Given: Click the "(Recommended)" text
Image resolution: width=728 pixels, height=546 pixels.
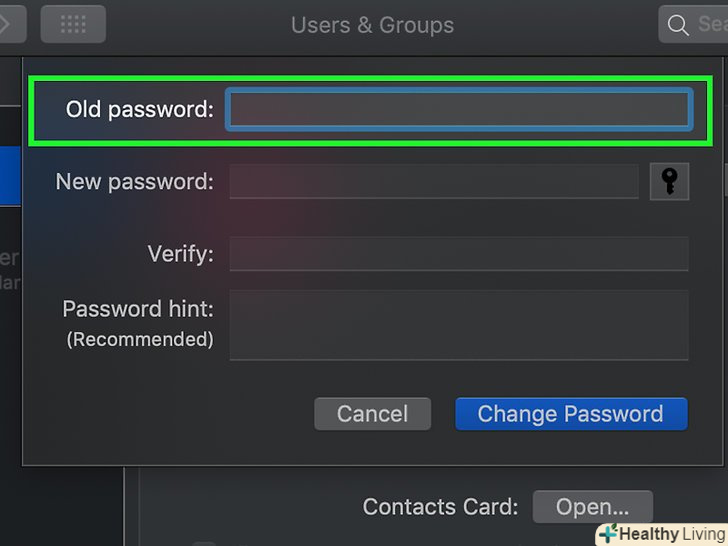Looking at the screenshot, I should click(x=140, y=339).
